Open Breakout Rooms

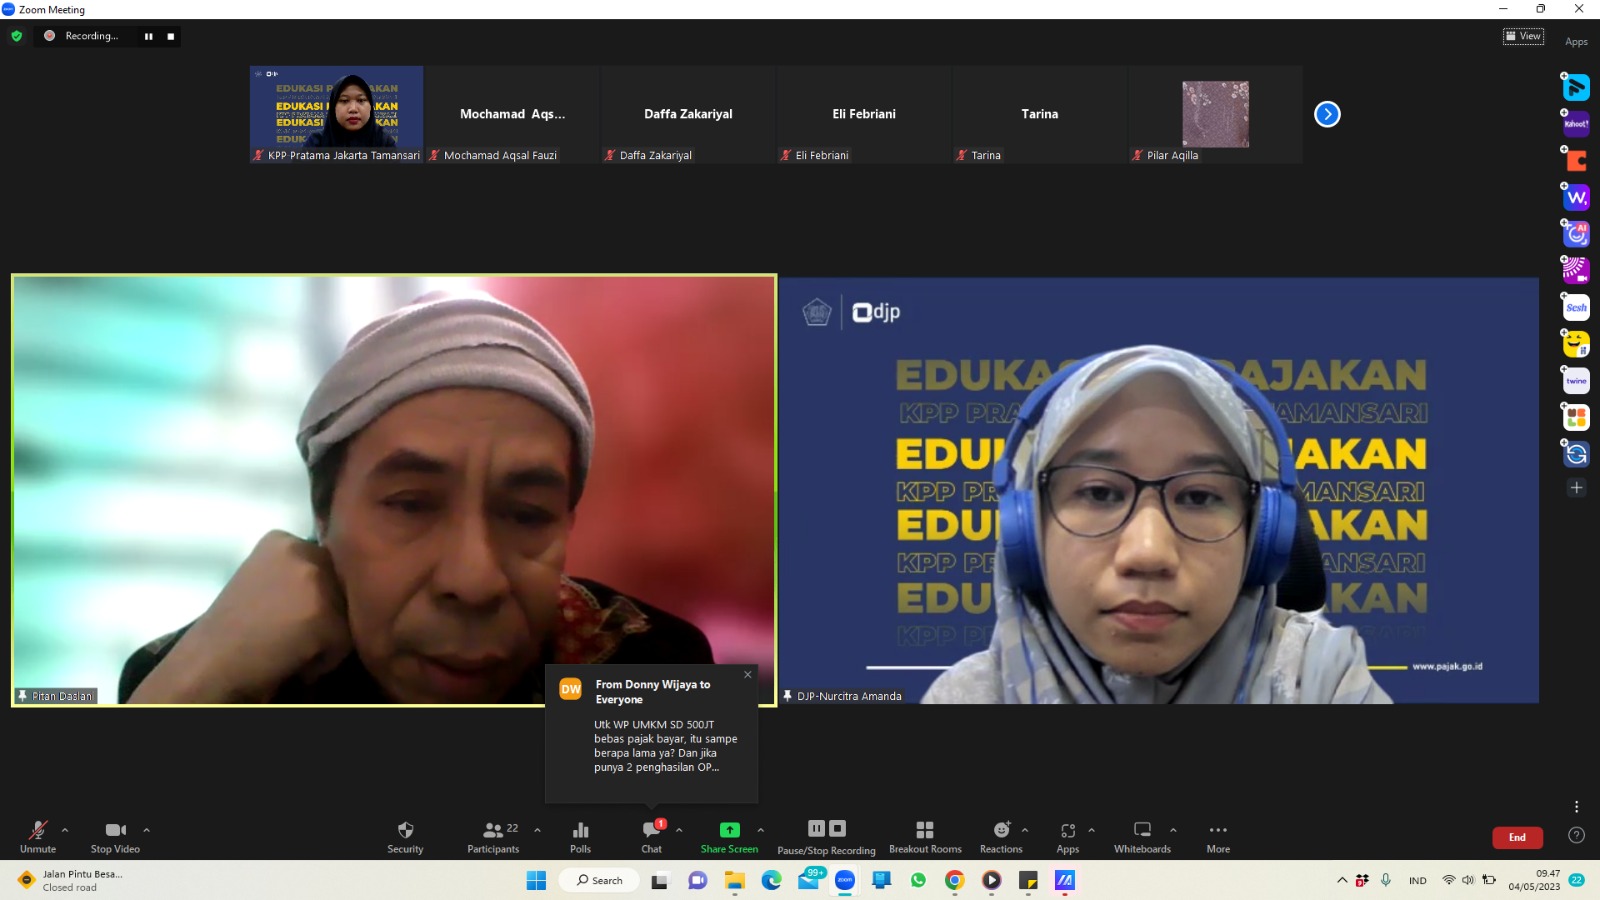coord(925,836)
